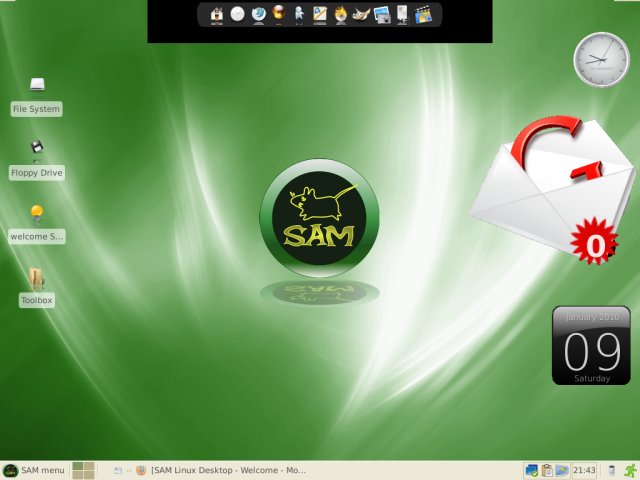640x480 pixels.
Task: Click the network monitor tray icon
Action: (531, 470)
